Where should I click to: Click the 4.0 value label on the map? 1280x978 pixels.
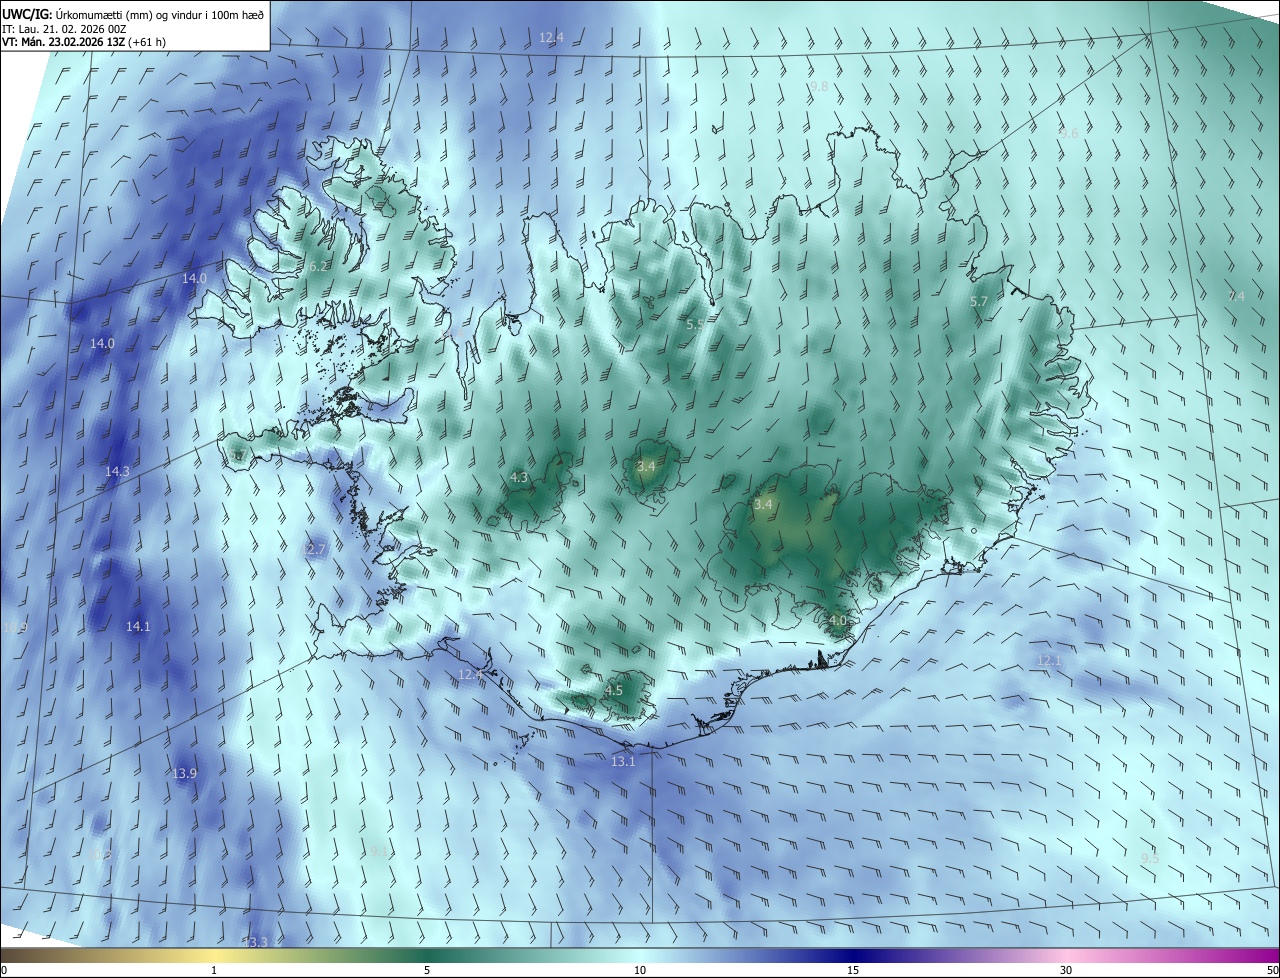[x=838, y=620]
